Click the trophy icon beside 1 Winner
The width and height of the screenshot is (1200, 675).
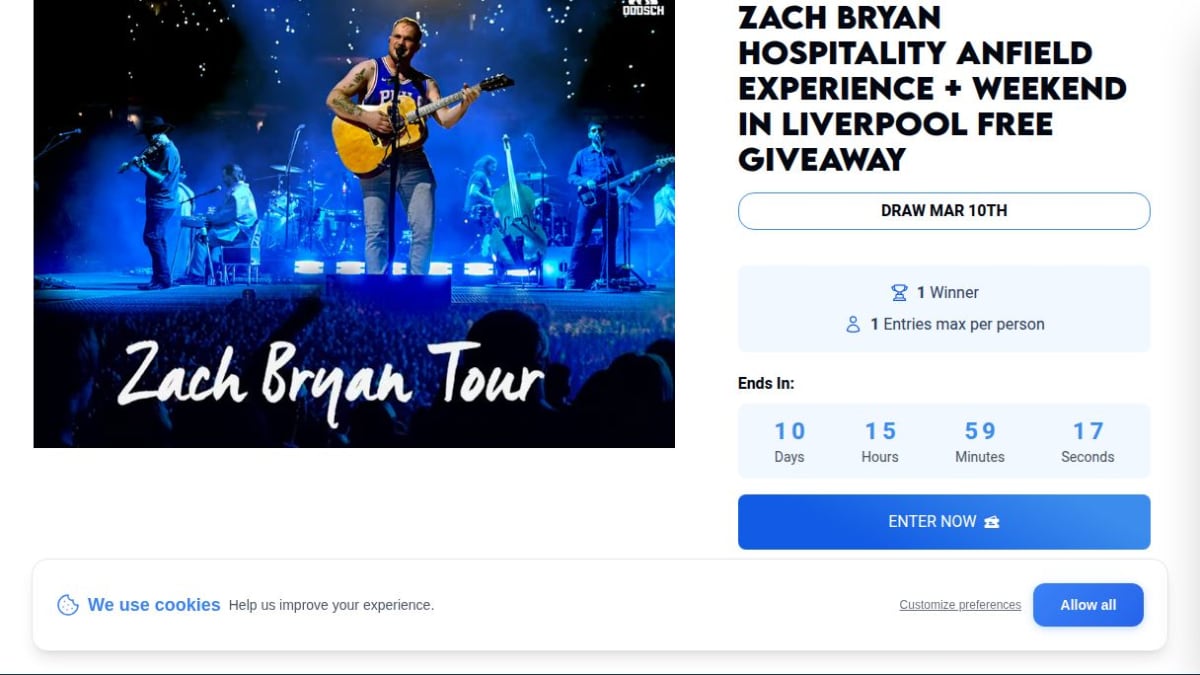899,293
